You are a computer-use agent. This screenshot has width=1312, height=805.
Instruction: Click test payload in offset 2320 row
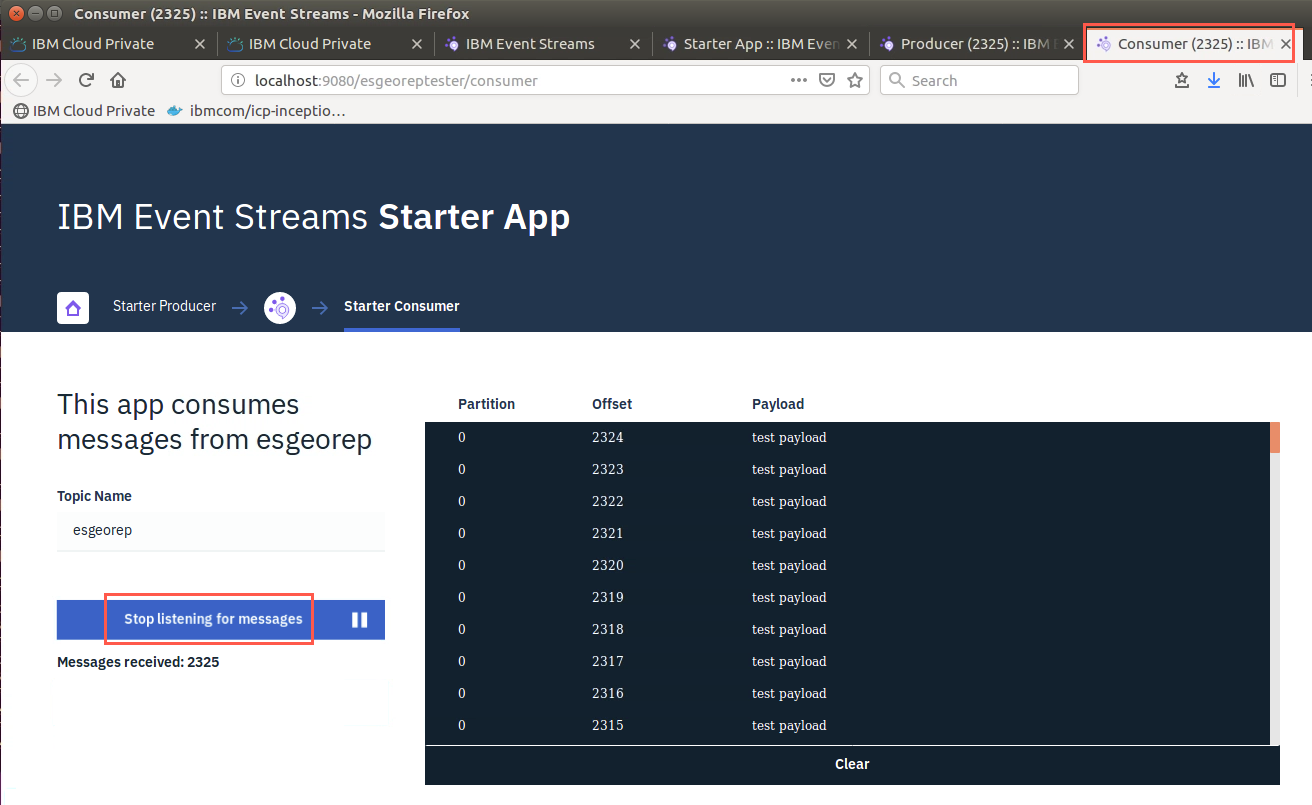789,566
